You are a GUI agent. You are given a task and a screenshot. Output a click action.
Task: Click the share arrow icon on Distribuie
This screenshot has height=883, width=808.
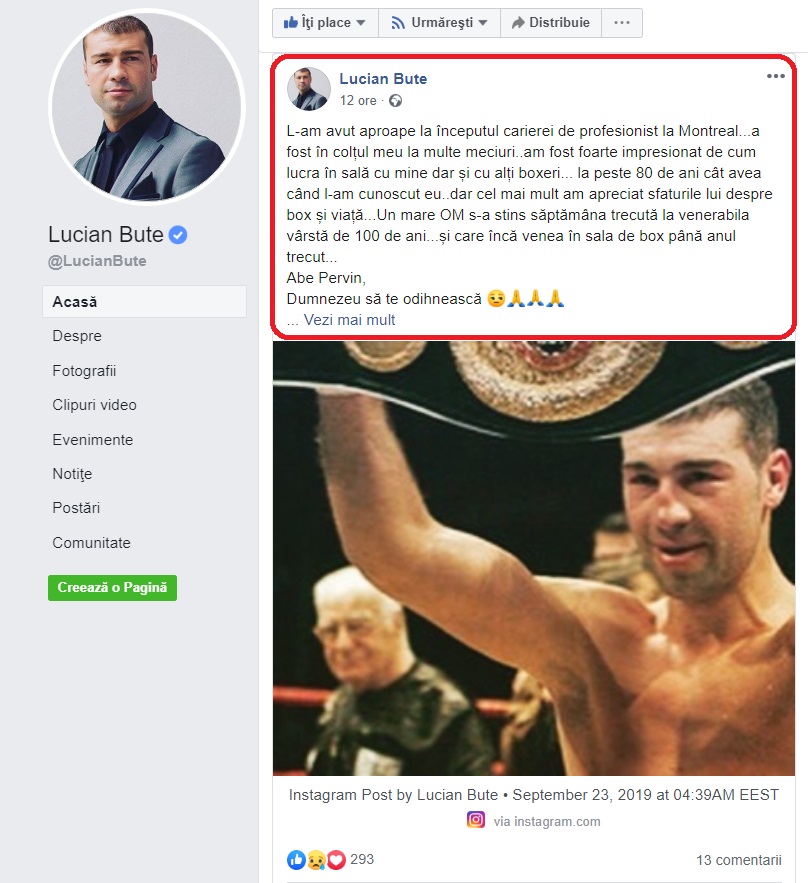pyautogui.click(x=517, y=23)
